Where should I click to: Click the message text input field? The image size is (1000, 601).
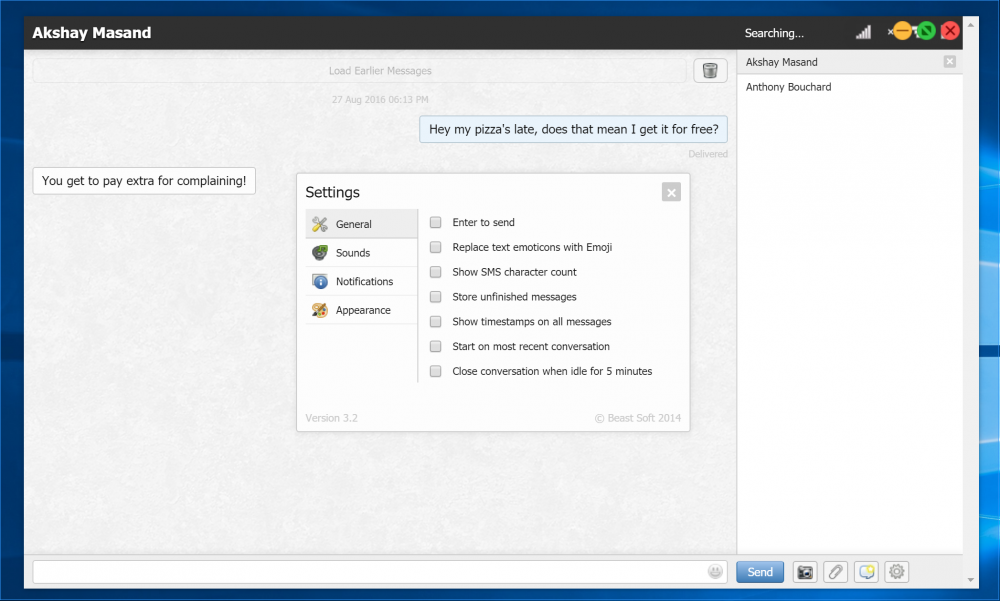click(x=370, y=572)
